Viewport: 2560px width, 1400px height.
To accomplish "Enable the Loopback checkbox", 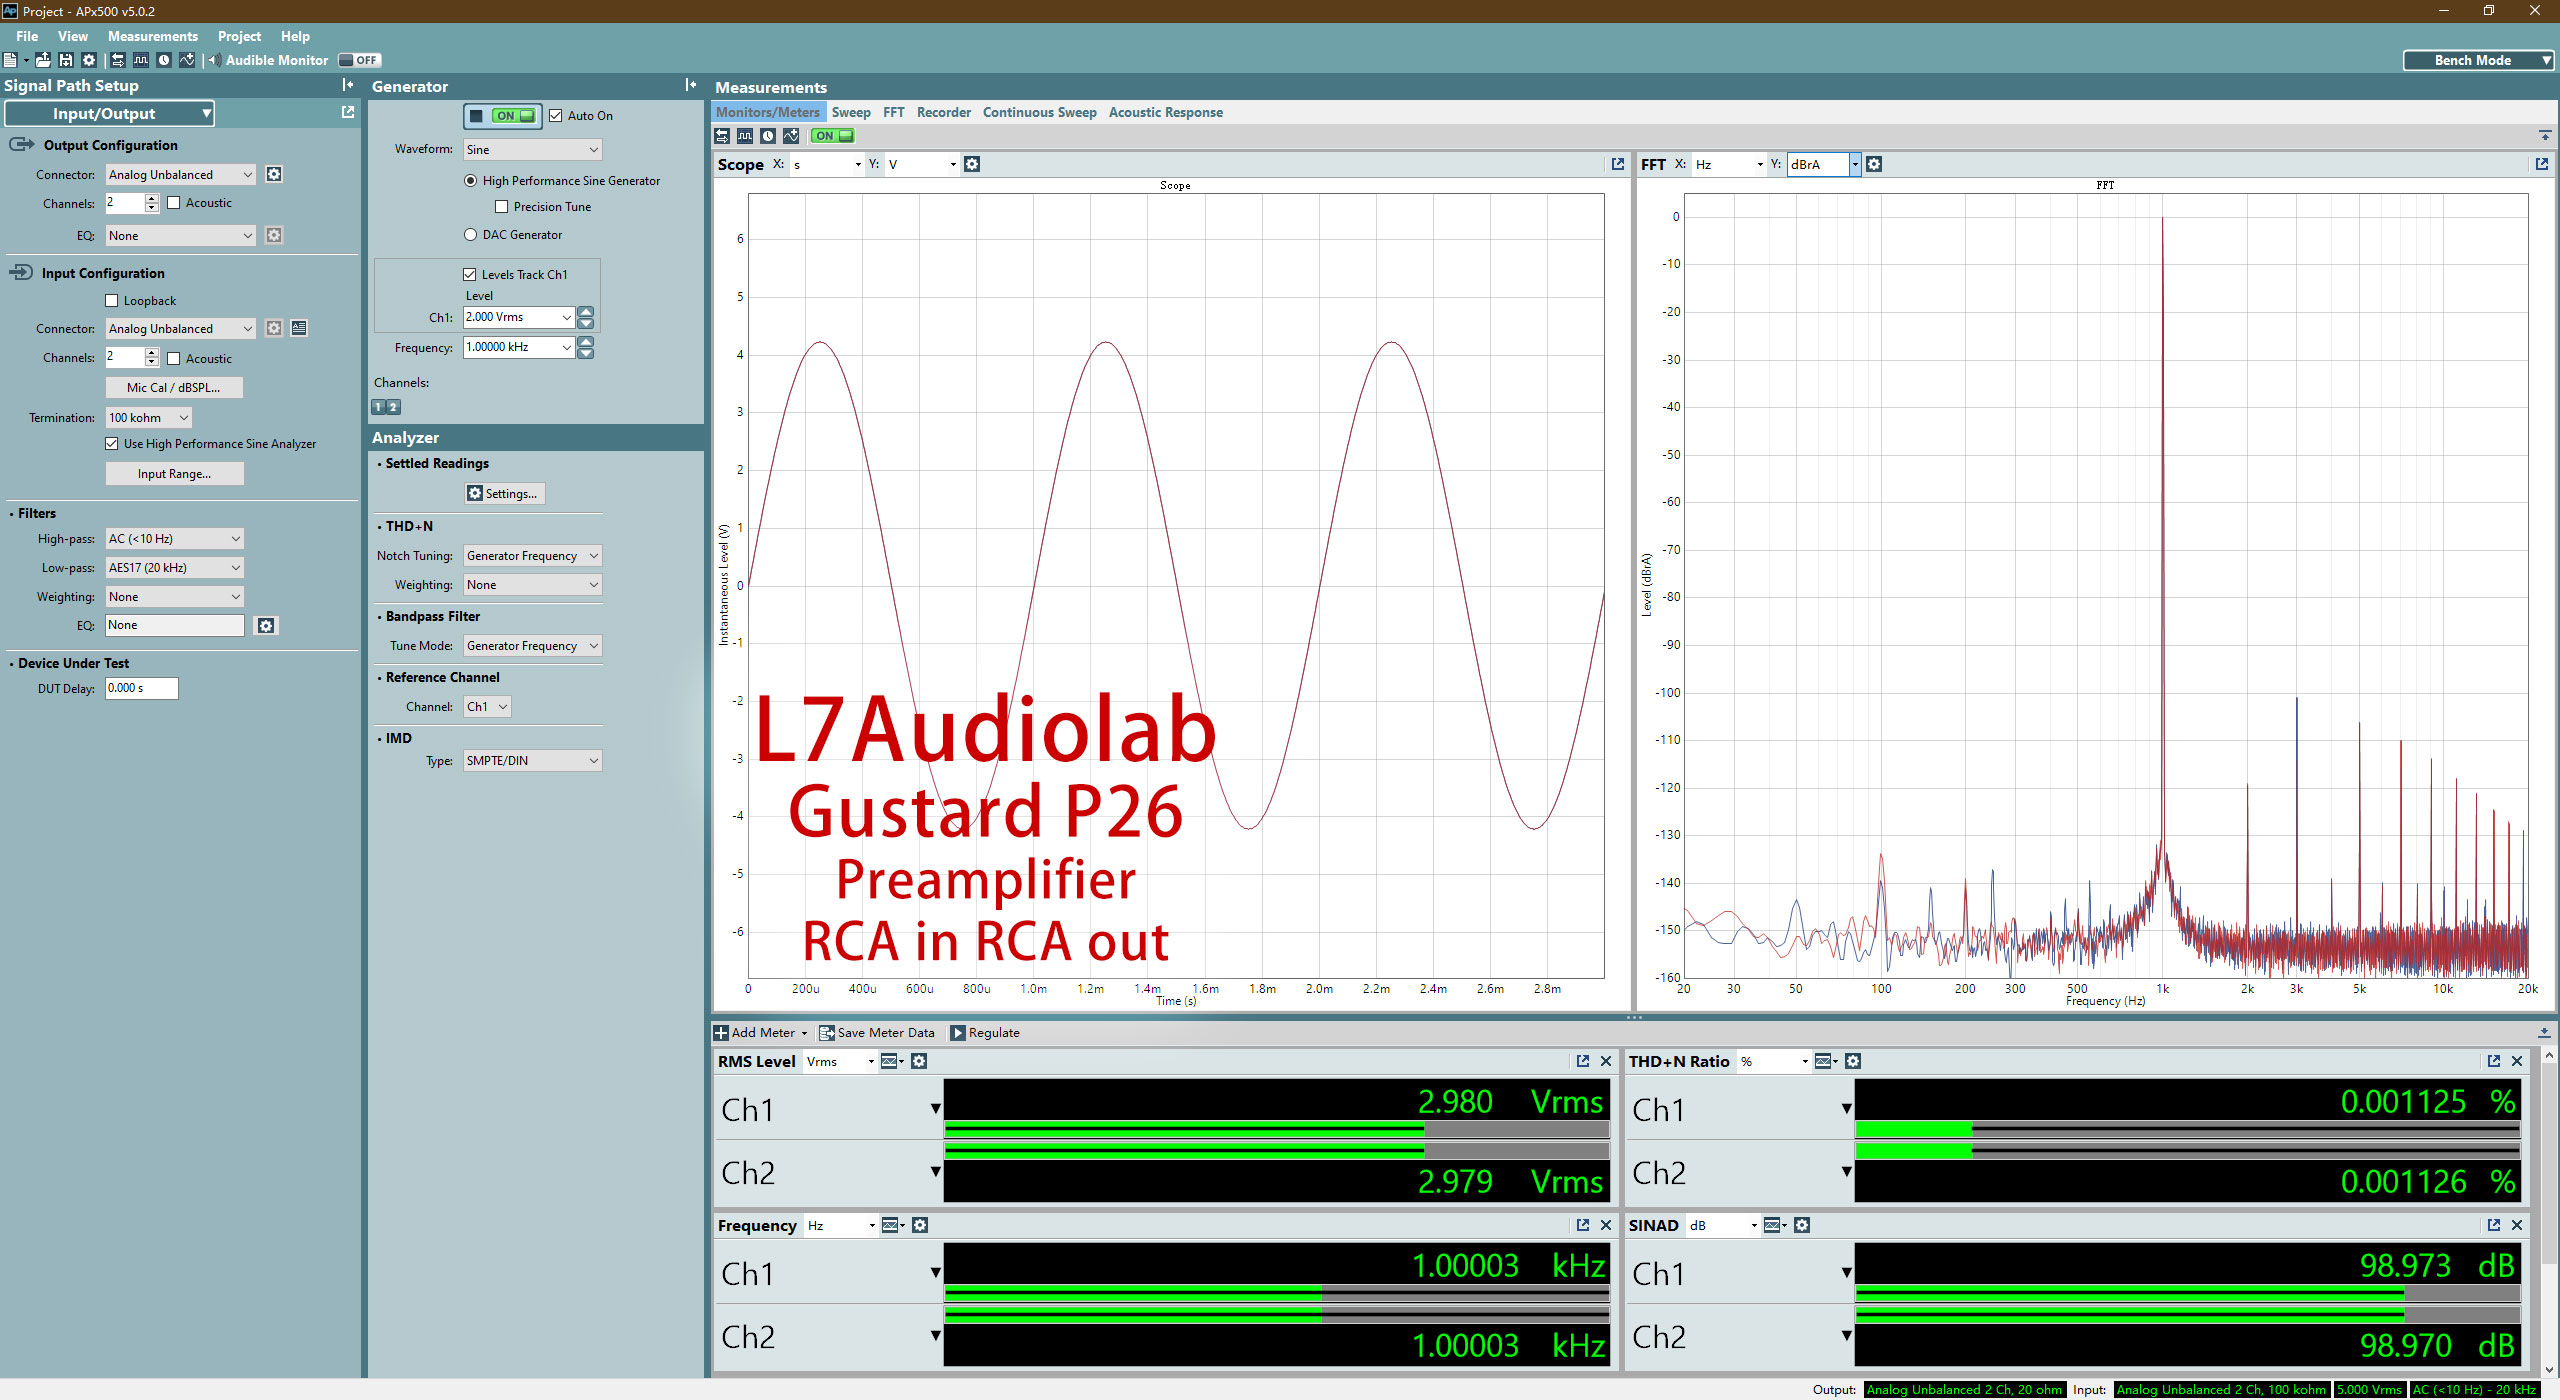I will tap(112, 301).
